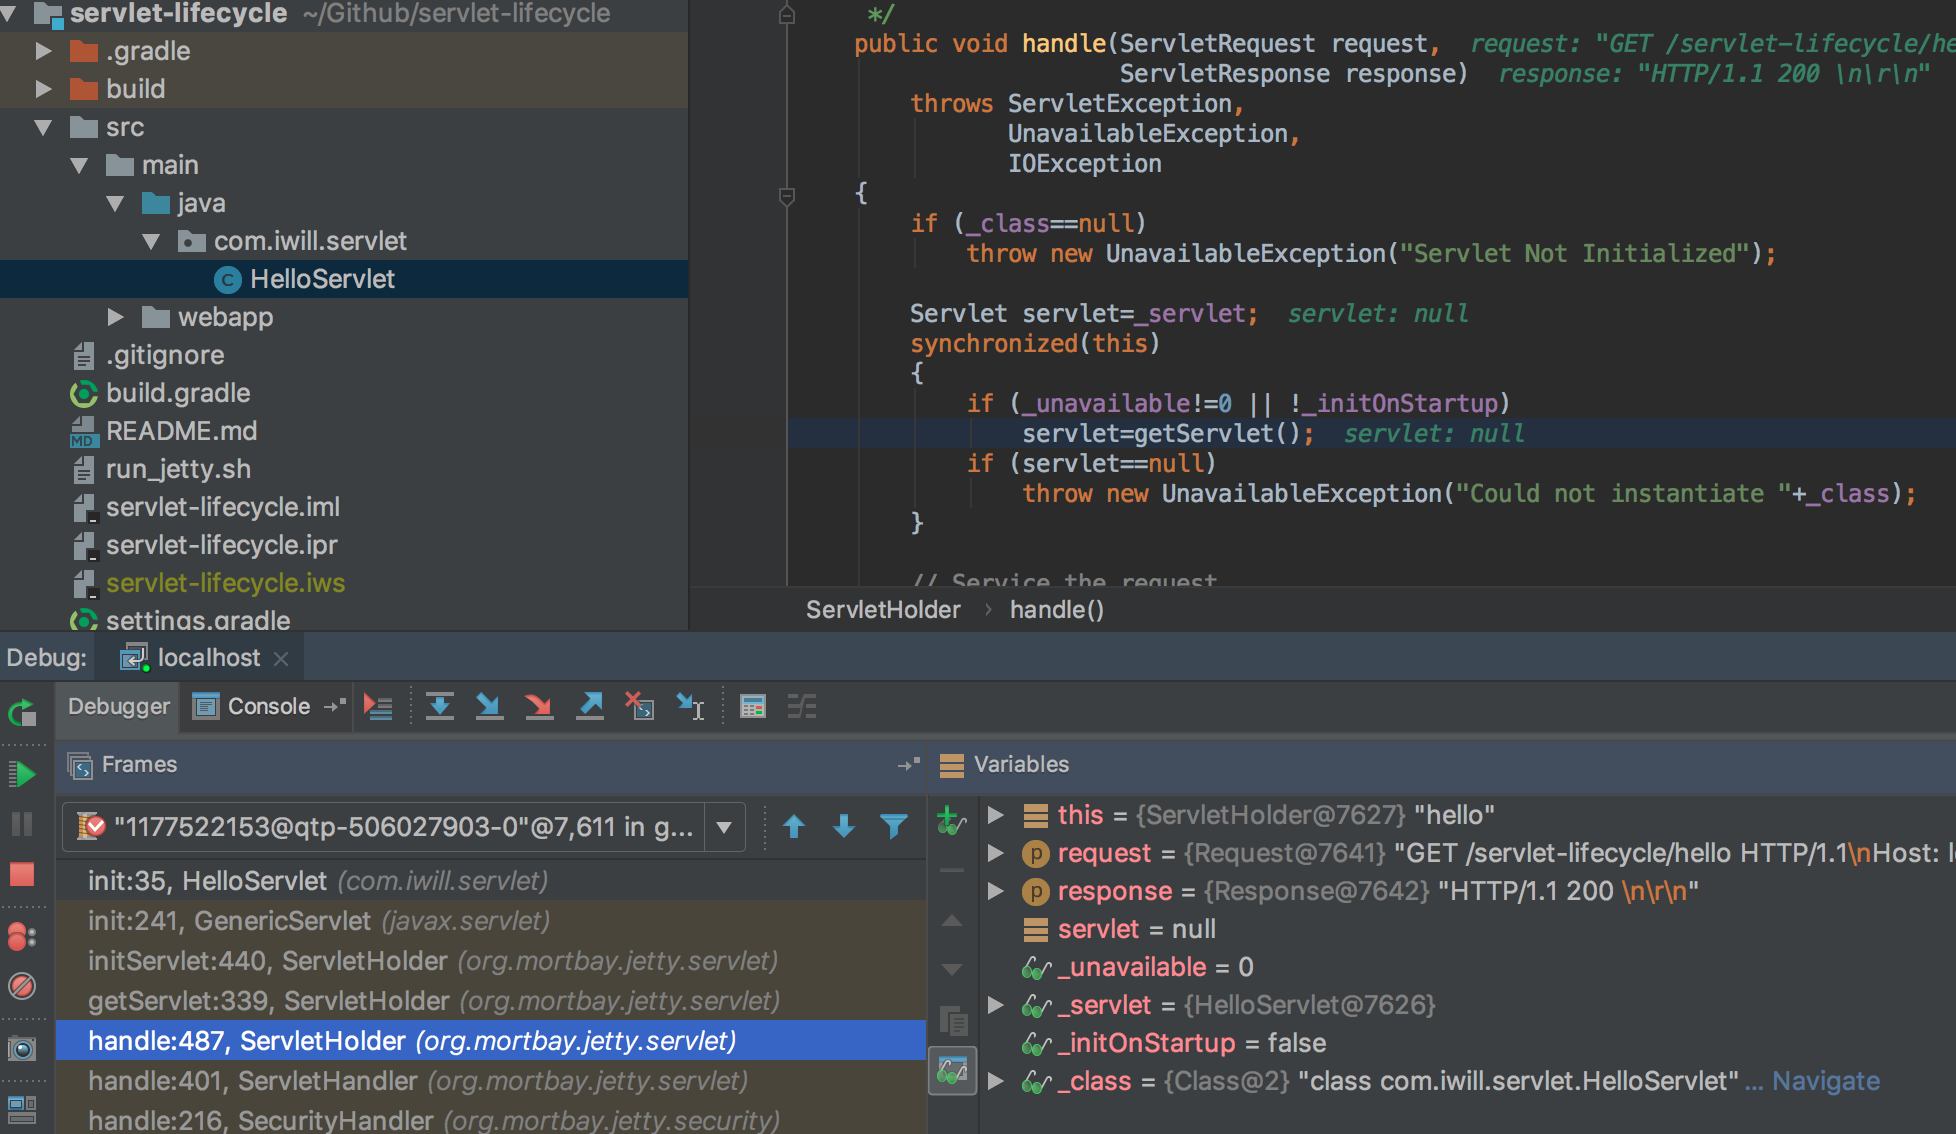
Task: Click New Watch plus icon
Action: coord(951,822)
